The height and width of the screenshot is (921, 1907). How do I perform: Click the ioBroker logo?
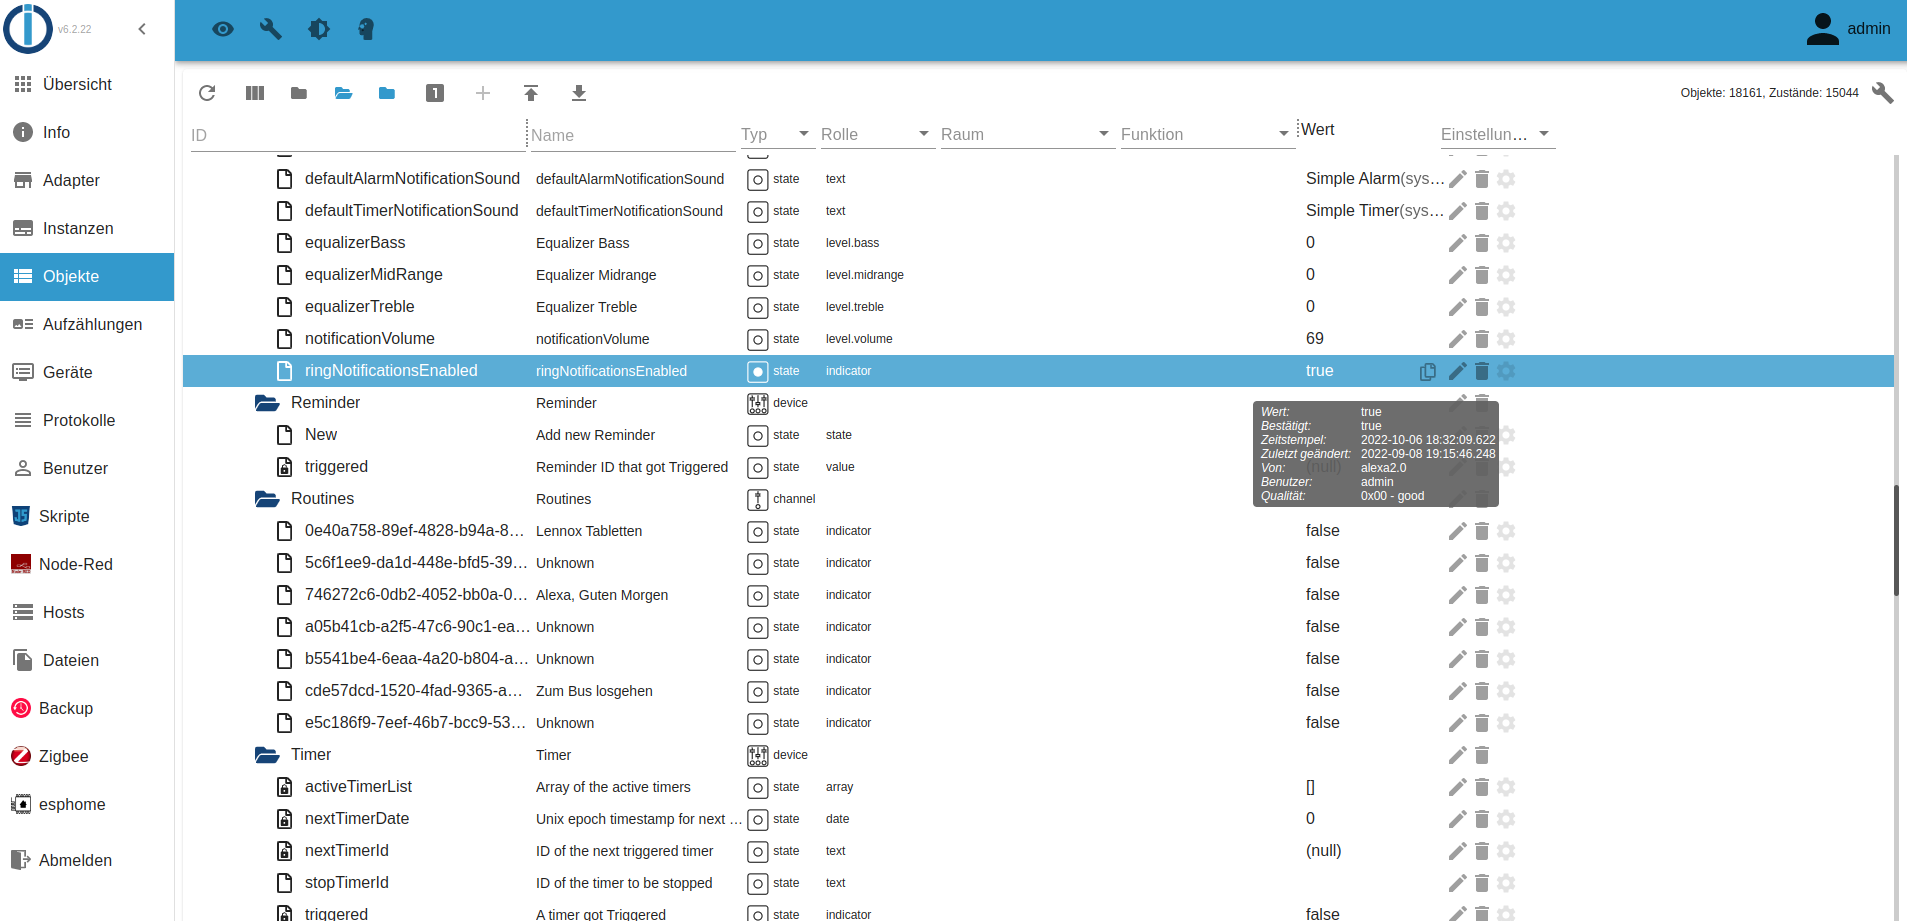pos(28,29)
